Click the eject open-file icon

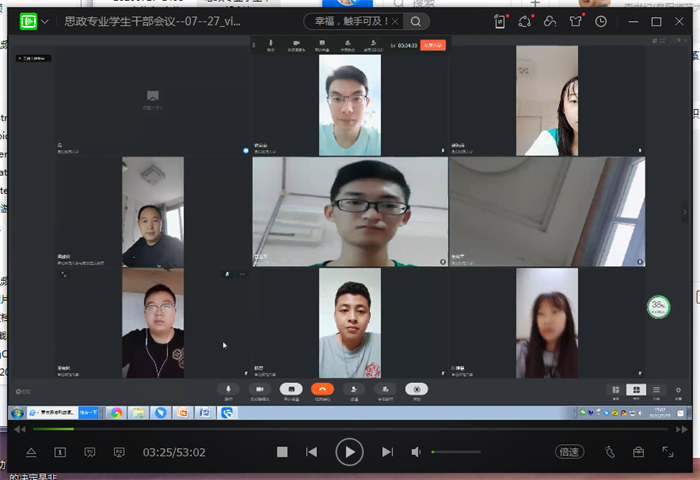tap(31, 452)
